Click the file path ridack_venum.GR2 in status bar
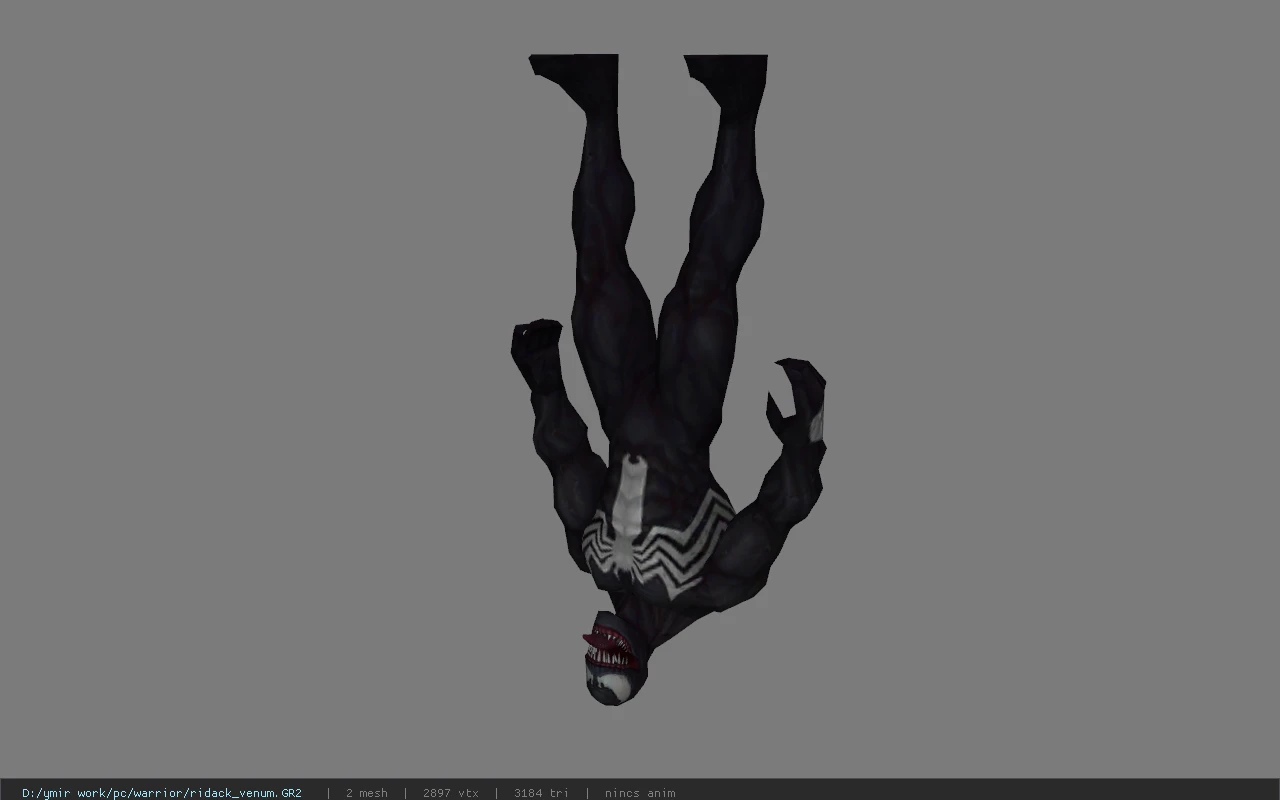 click(x=162, y=793)
